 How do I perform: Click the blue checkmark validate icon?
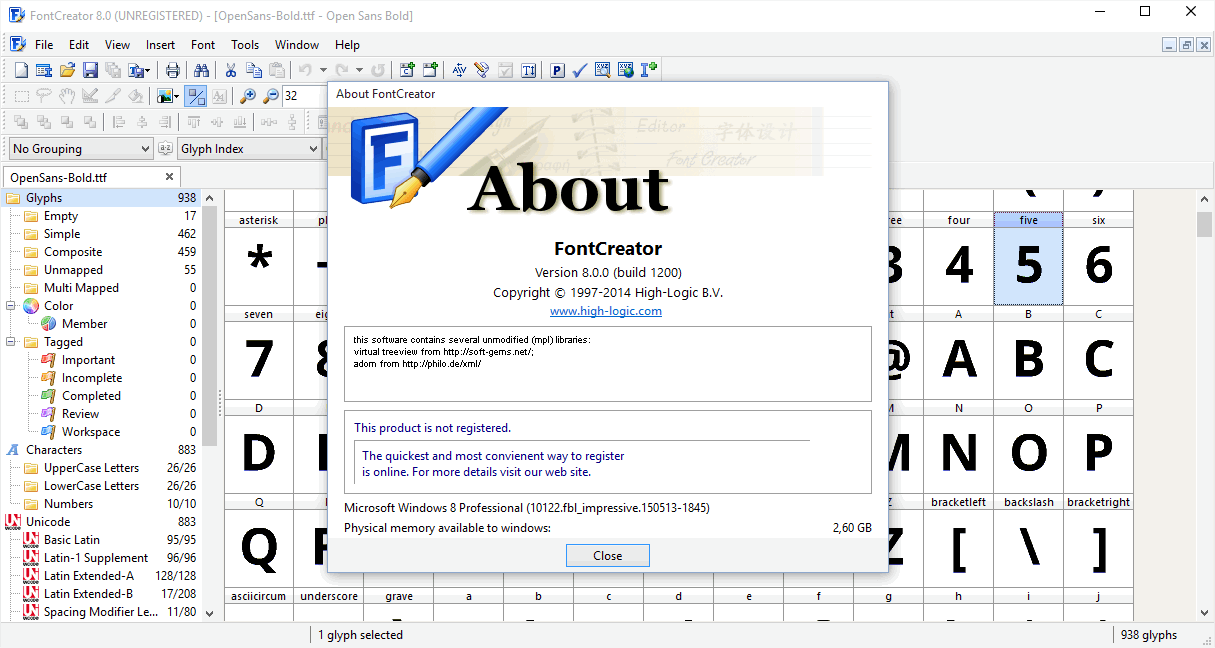(579, 70)
